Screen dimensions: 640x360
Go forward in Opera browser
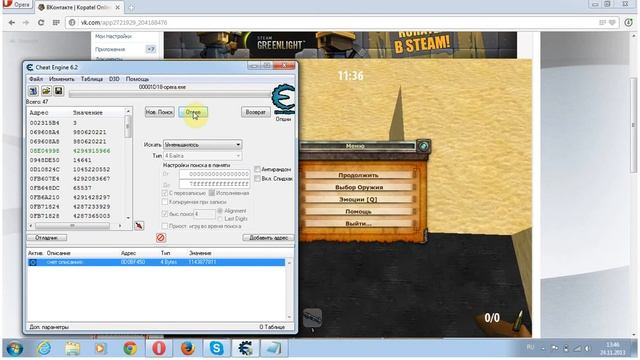point(26,23)
